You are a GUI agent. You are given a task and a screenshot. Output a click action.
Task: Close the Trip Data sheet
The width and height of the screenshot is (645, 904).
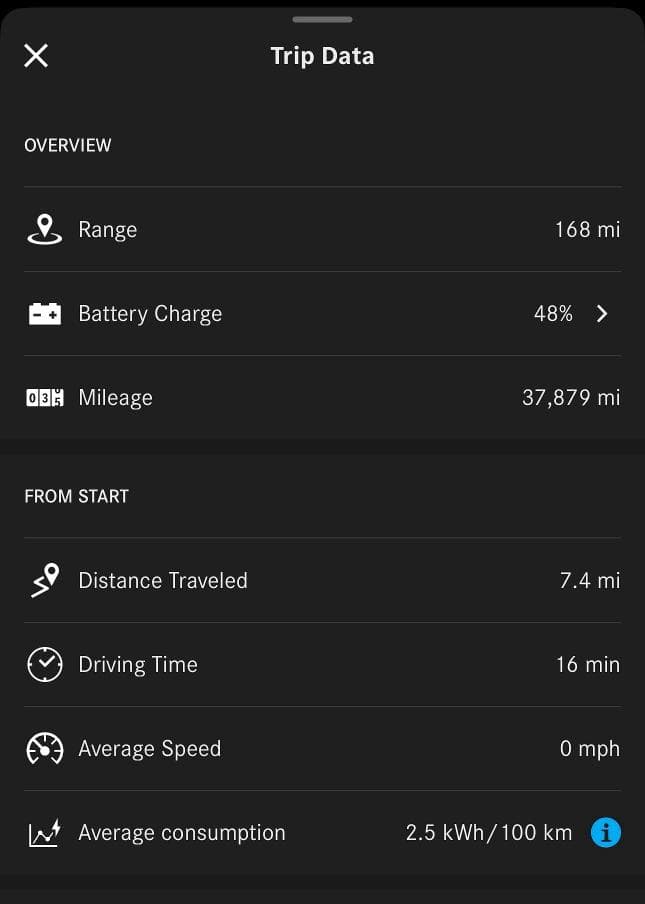(36, 56)
